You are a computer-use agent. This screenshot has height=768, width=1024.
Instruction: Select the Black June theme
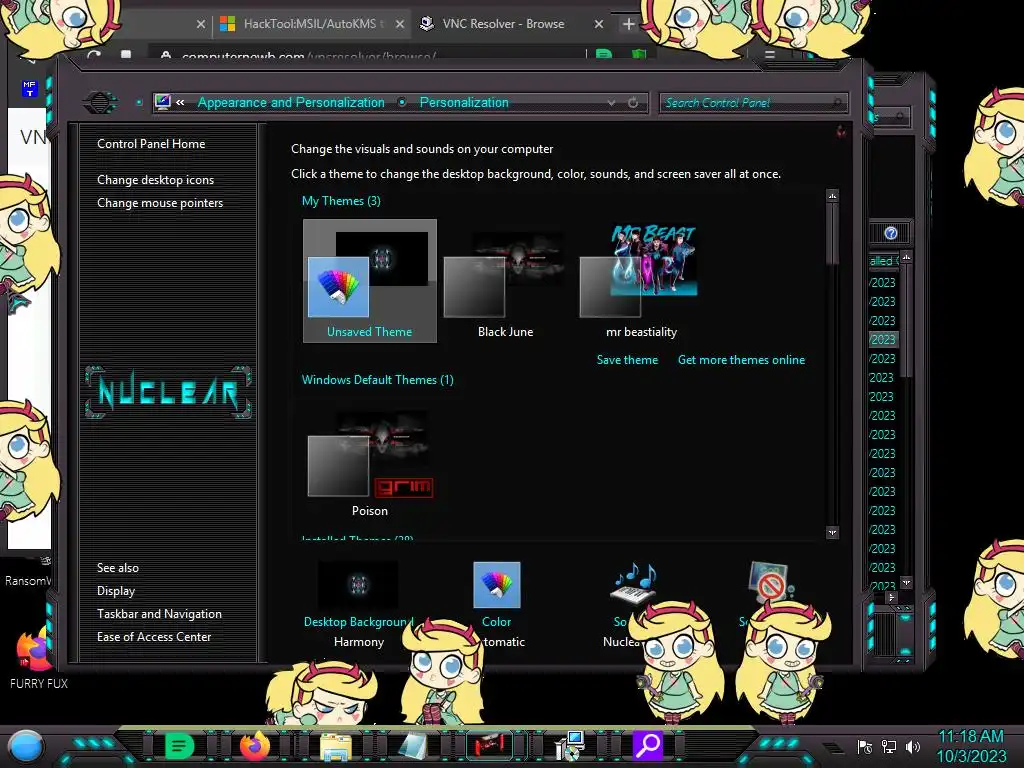505,282
